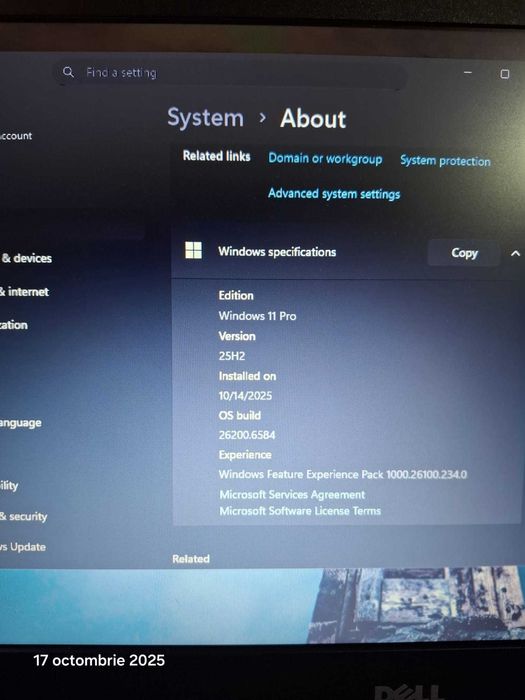
Task: Open Domain or workgroup link
Action: [325, 159]
